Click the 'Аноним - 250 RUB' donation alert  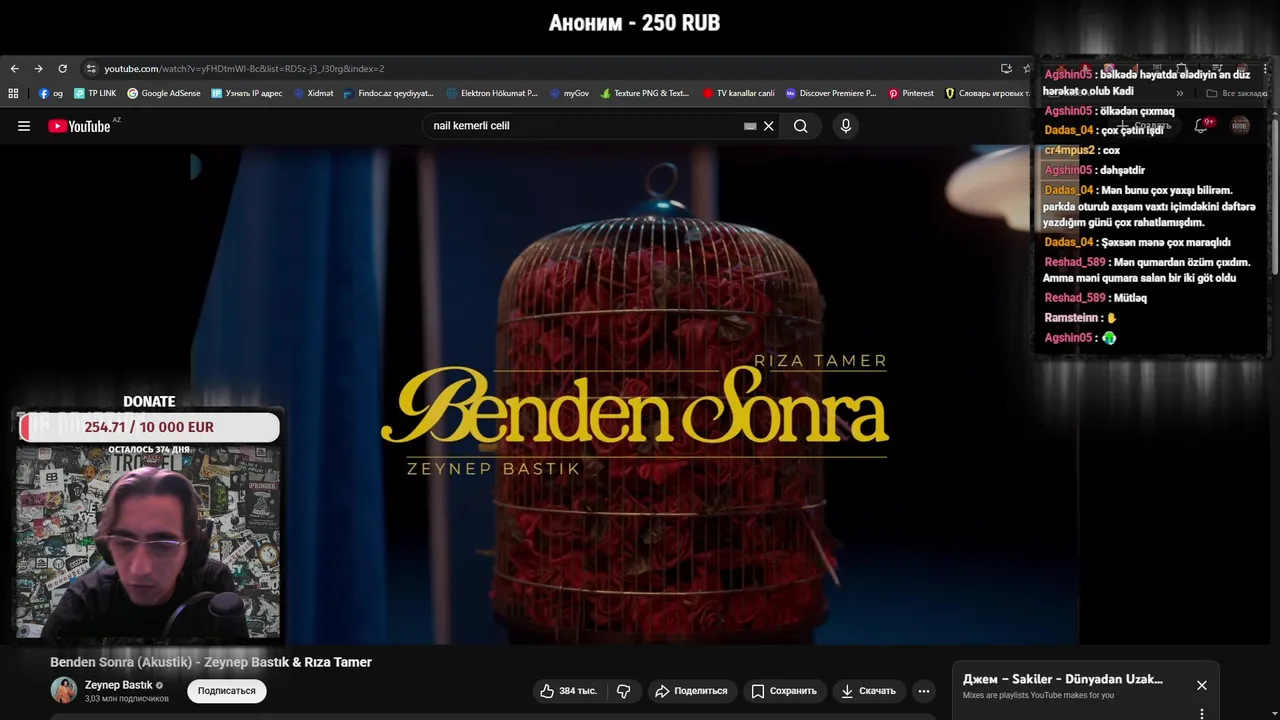click(634, 23)
